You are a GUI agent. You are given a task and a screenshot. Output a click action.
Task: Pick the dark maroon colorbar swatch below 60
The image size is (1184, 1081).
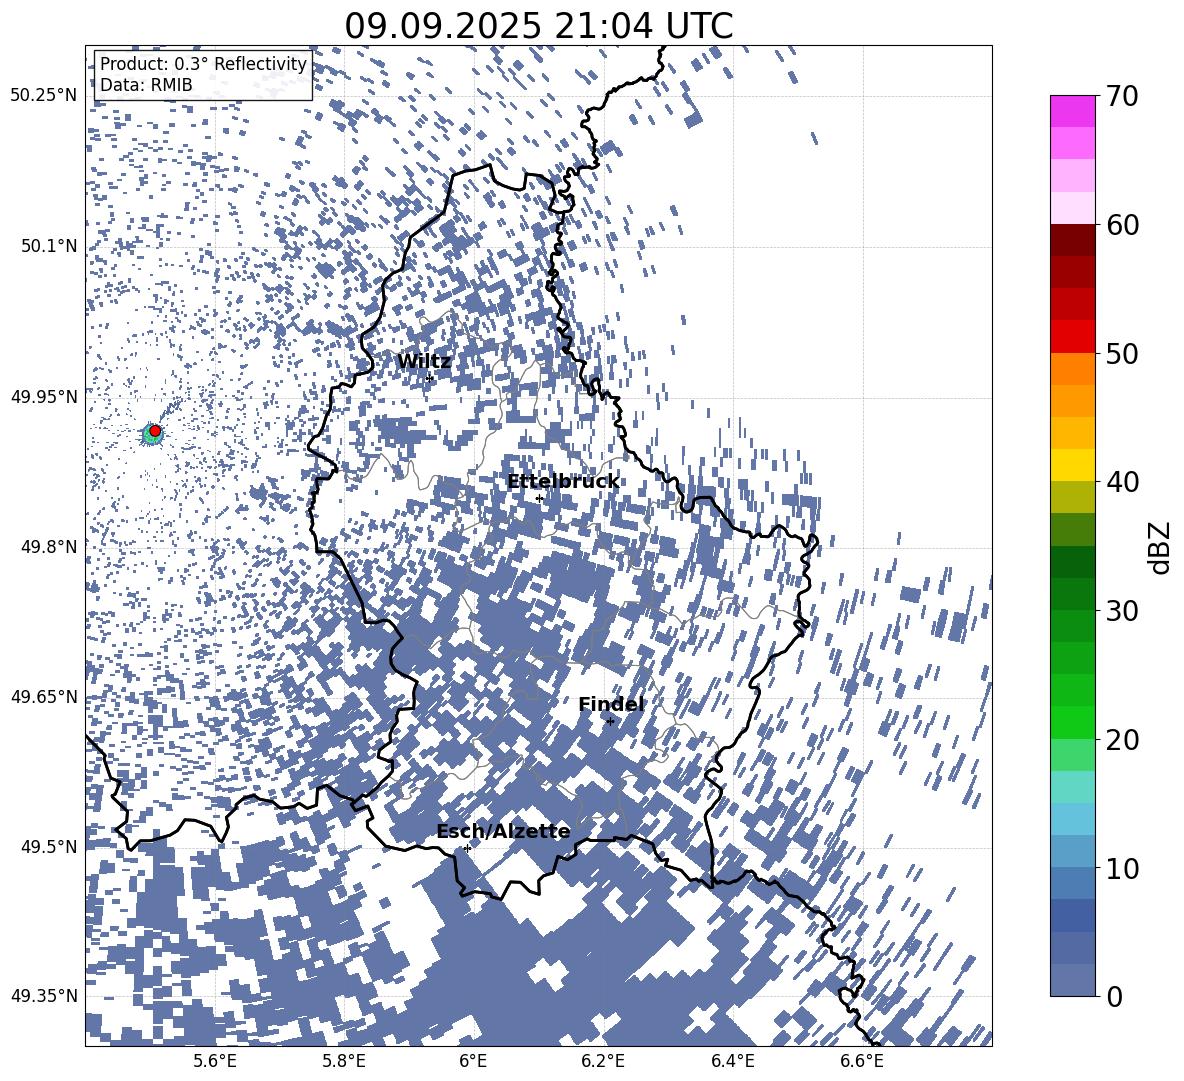tap(1072, 240)
